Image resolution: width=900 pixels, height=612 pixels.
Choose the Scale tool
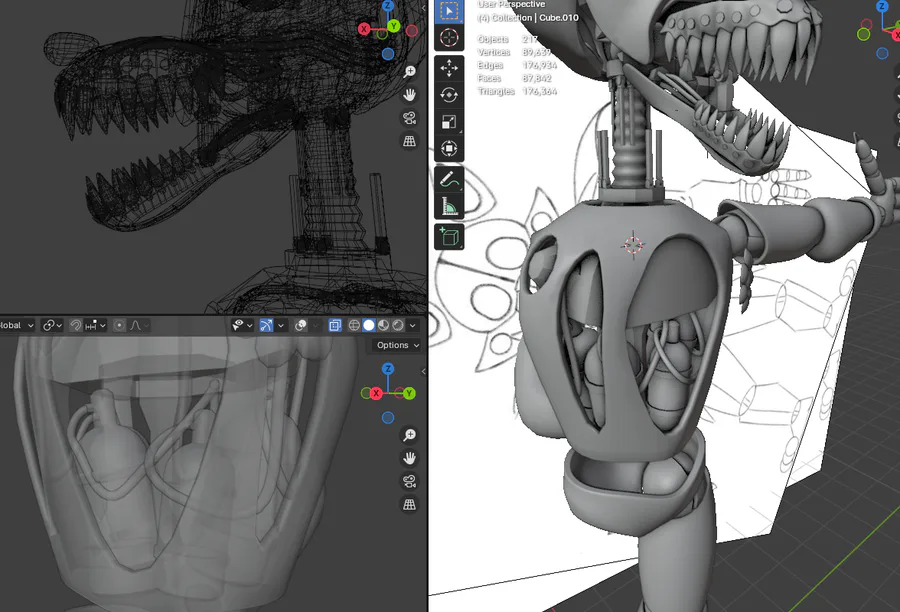point(449,122)
